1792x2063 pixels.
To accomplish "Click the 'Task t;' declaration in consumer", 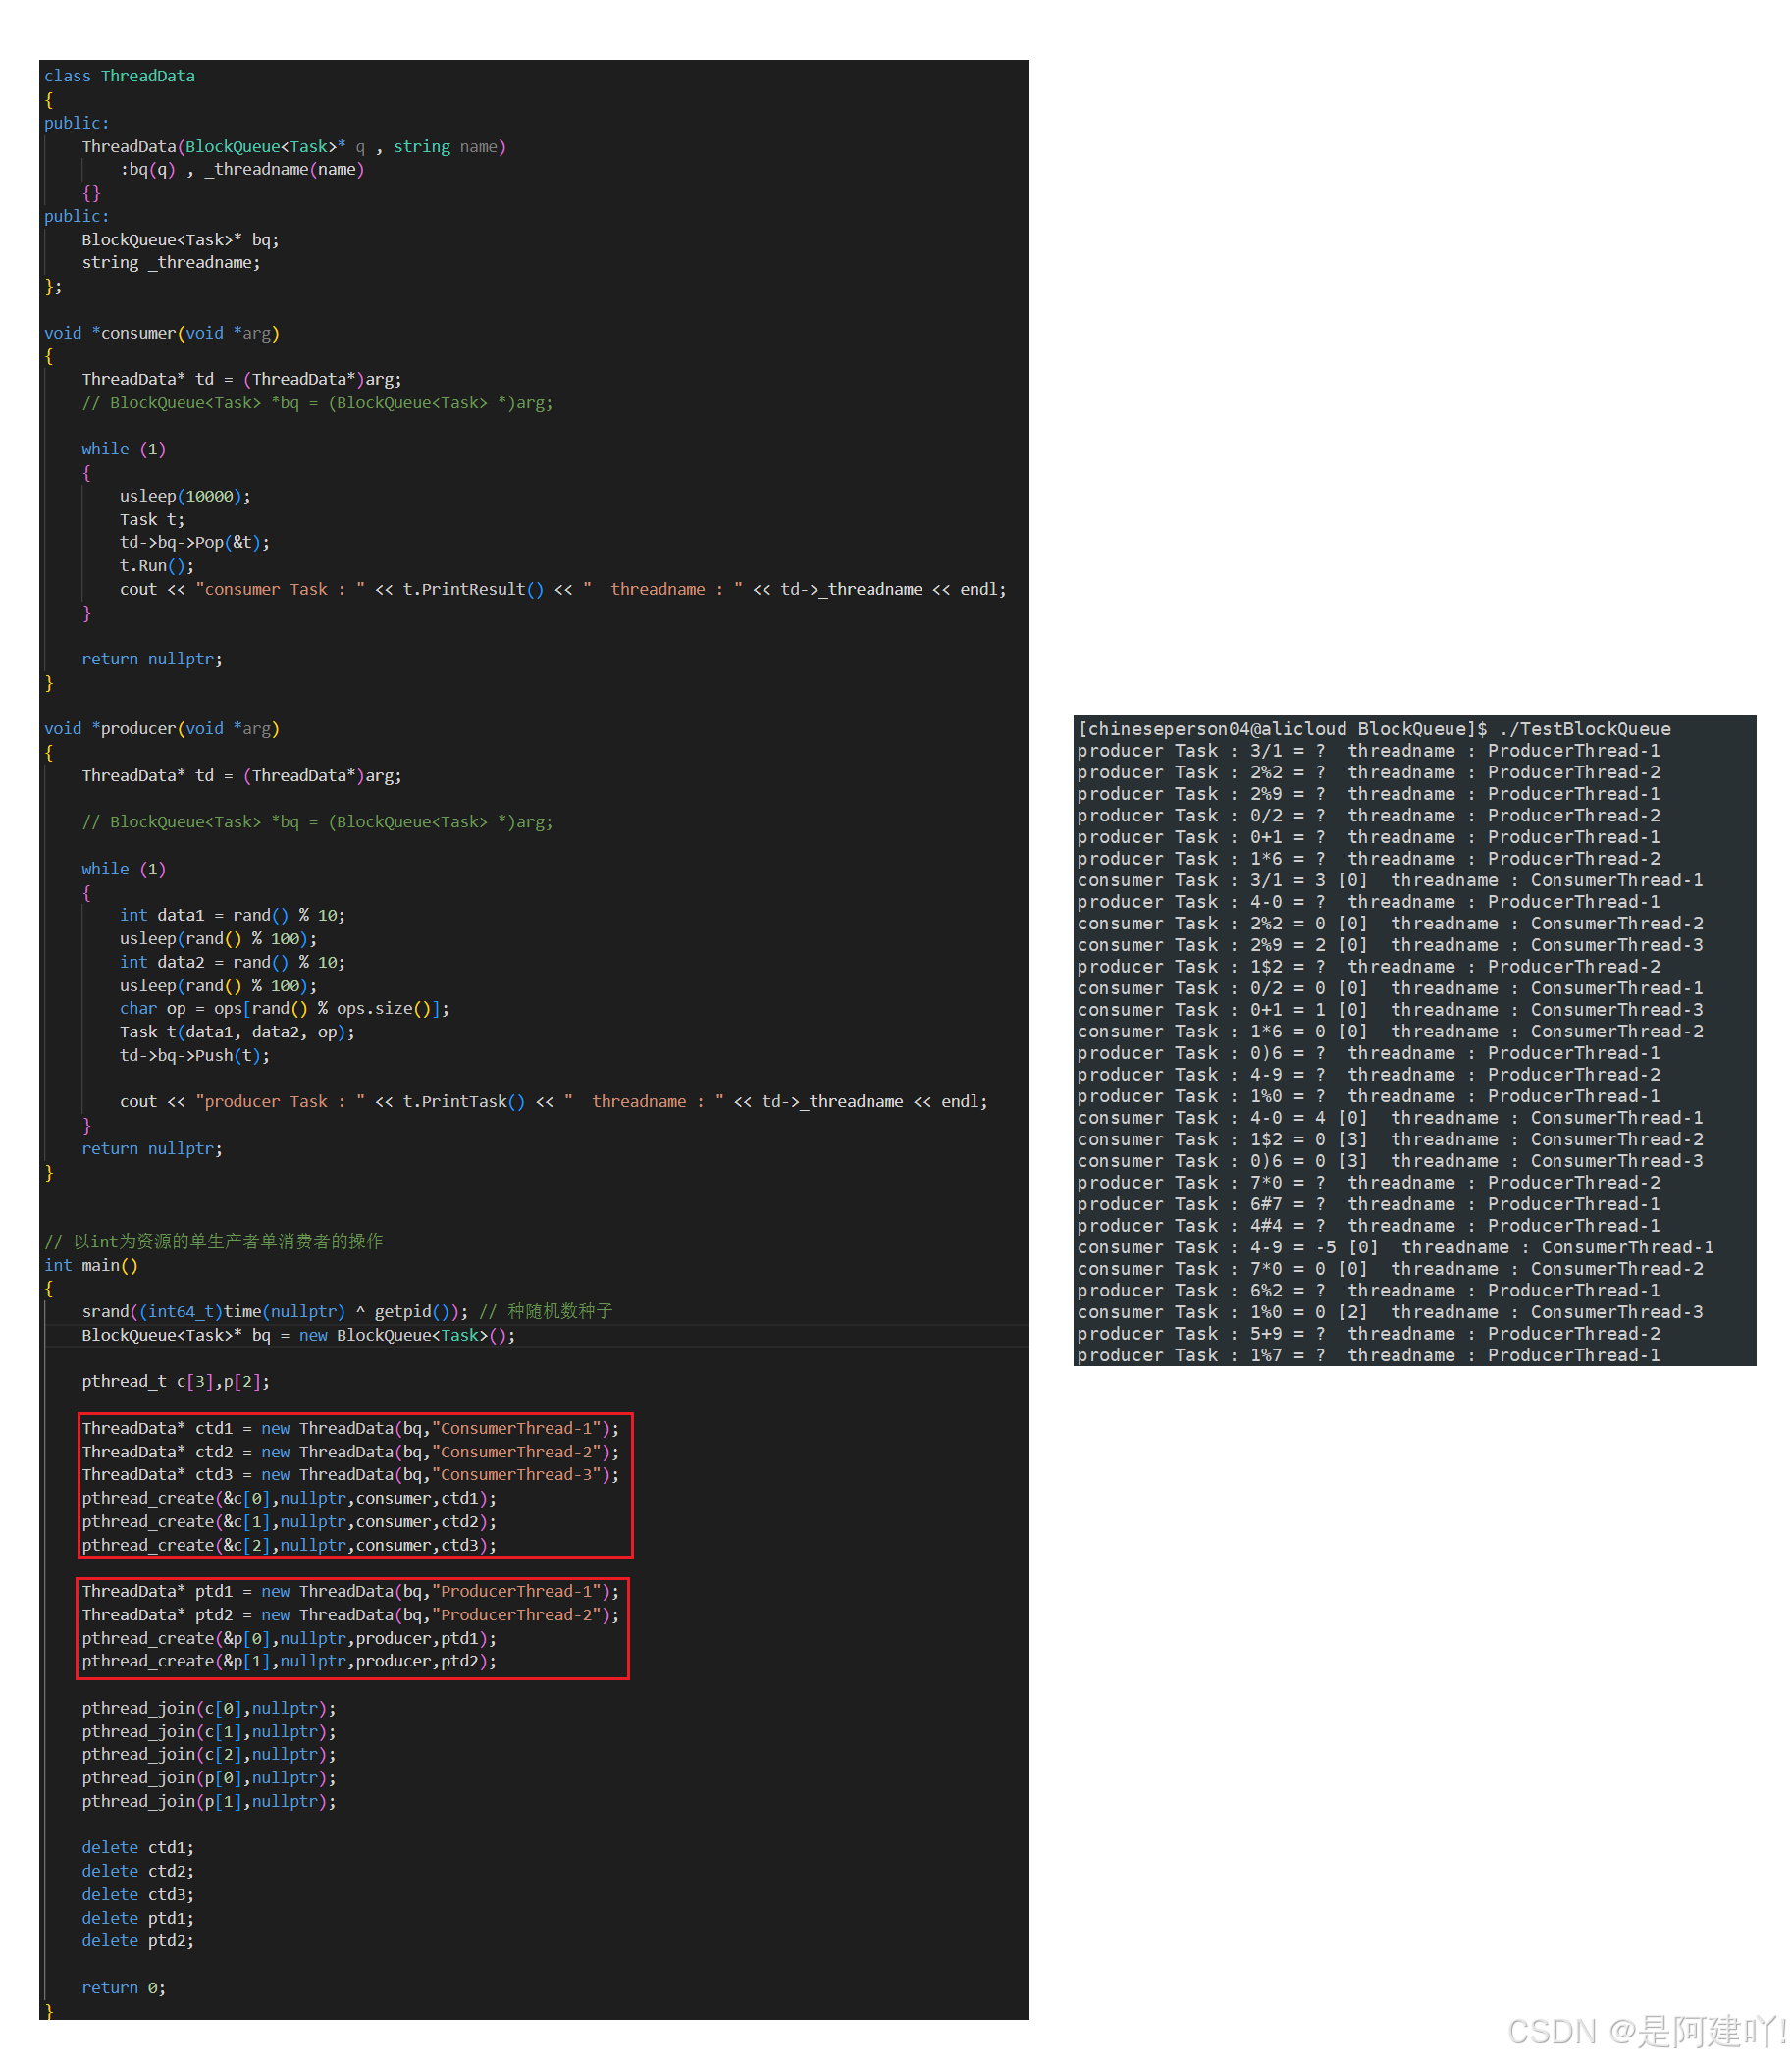I will 152,520.
